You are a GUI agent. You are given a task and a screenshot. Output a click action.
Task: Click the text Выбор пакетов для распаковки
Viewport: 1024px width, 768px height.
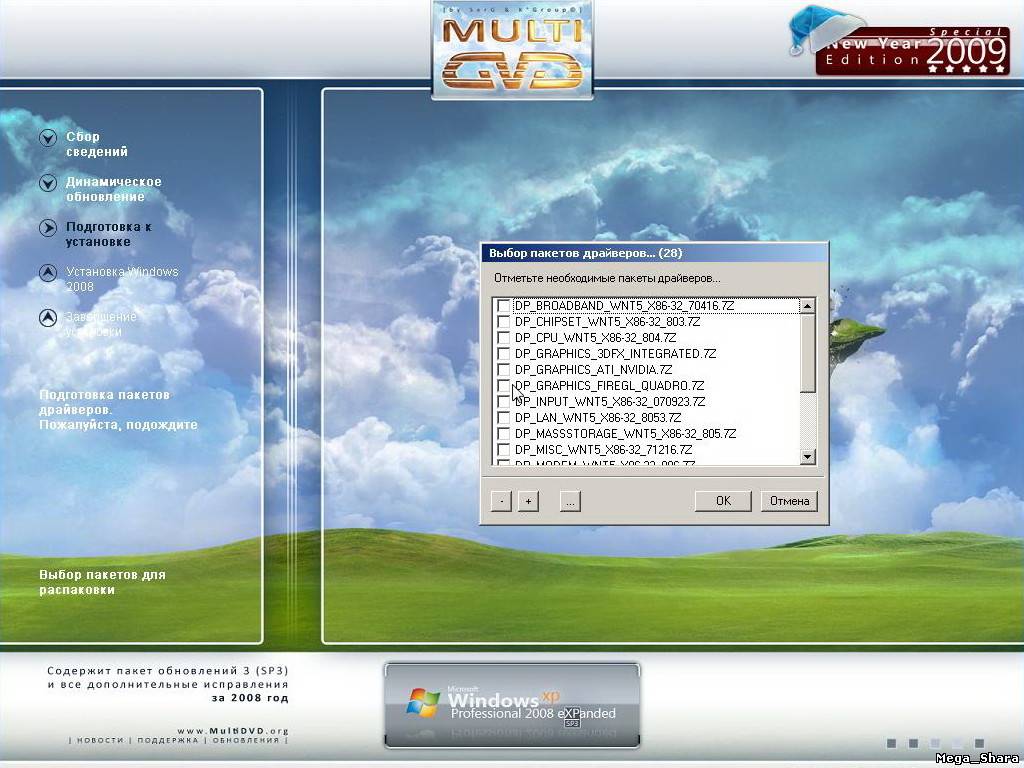click(x=103, y=582)
